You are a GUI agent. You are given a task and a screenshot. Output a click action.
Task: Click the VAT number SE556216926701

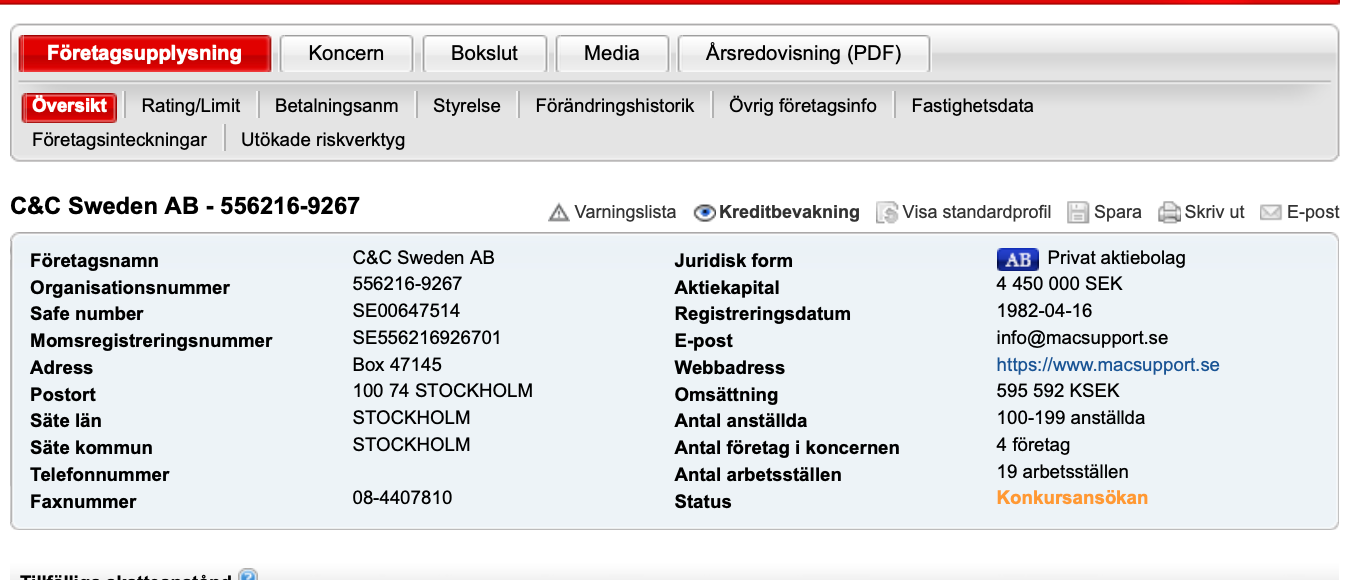[427, 338]
